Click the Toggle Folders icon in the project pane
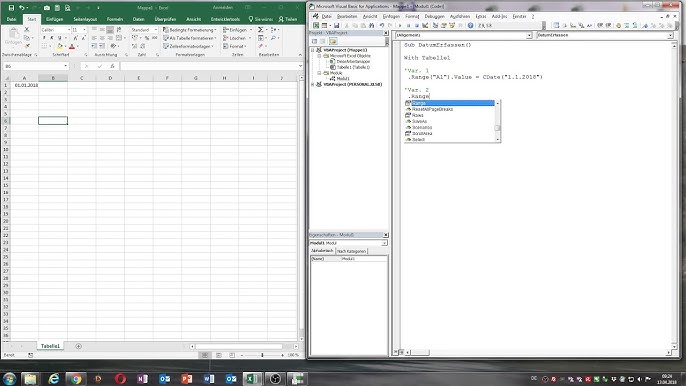Image resolution: width=686 pixels, height=386 pixels. pyautogui.click(x=333, y=41)
